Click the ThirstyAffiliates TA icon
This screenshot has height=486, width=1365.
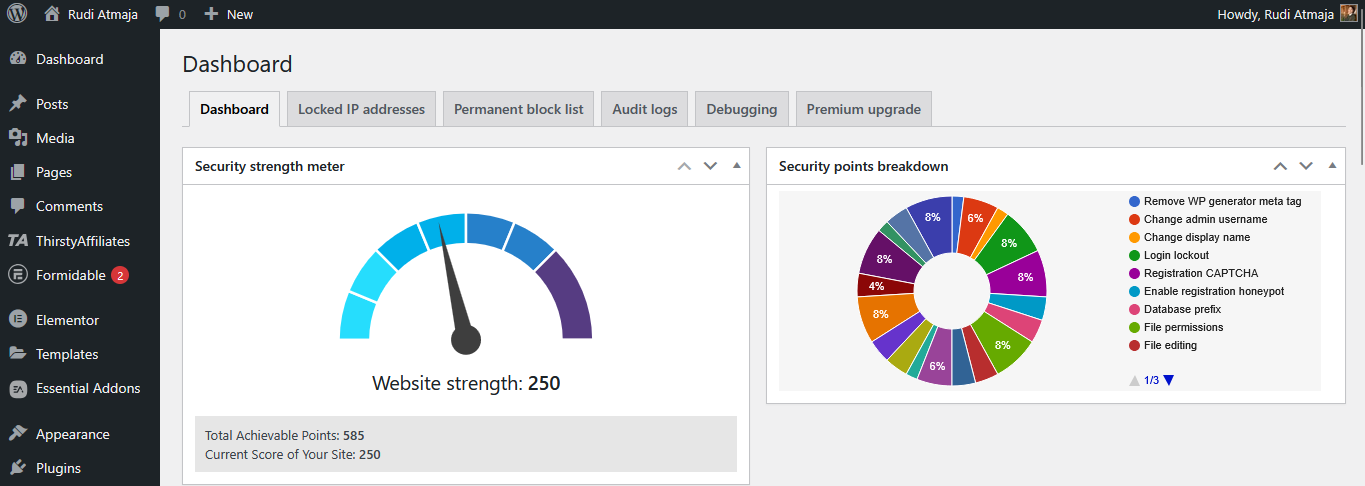[x=17, y=241]
